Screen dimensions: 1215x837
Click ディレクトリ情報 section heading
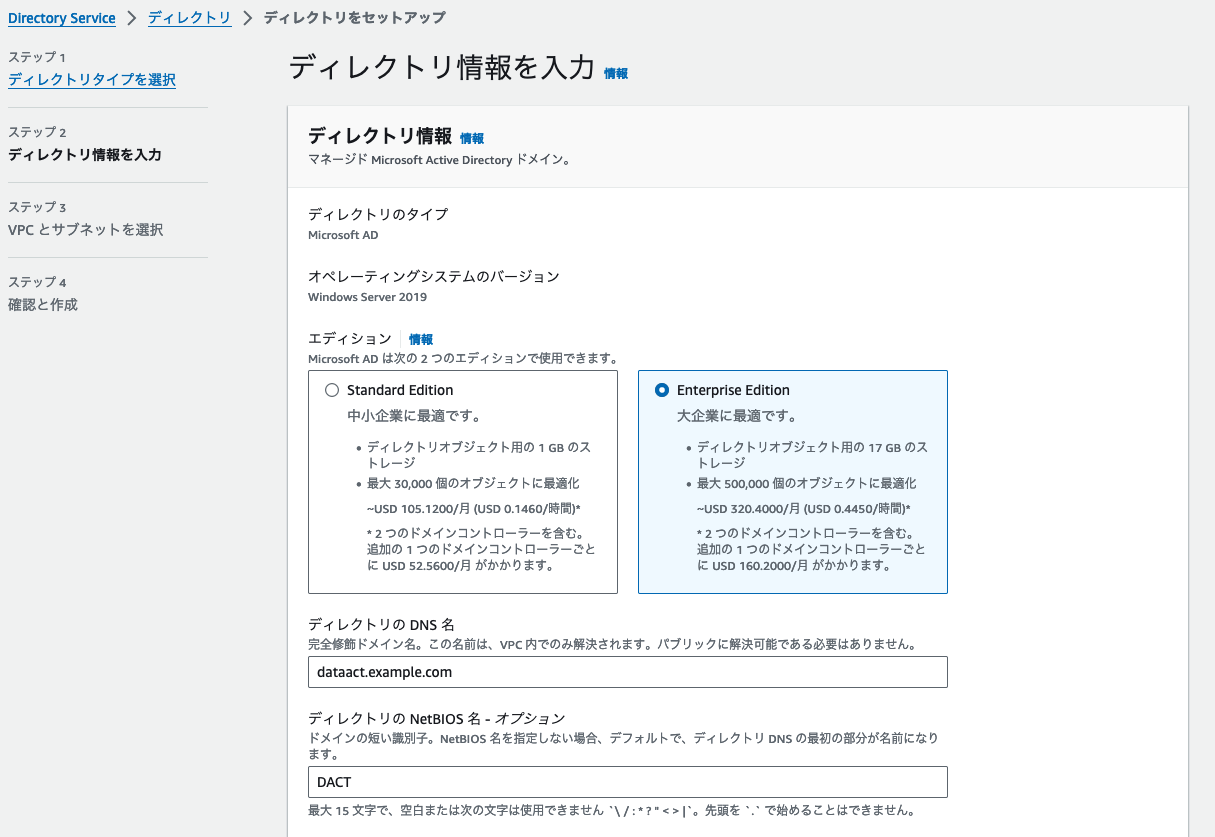[x=380, y=137]
